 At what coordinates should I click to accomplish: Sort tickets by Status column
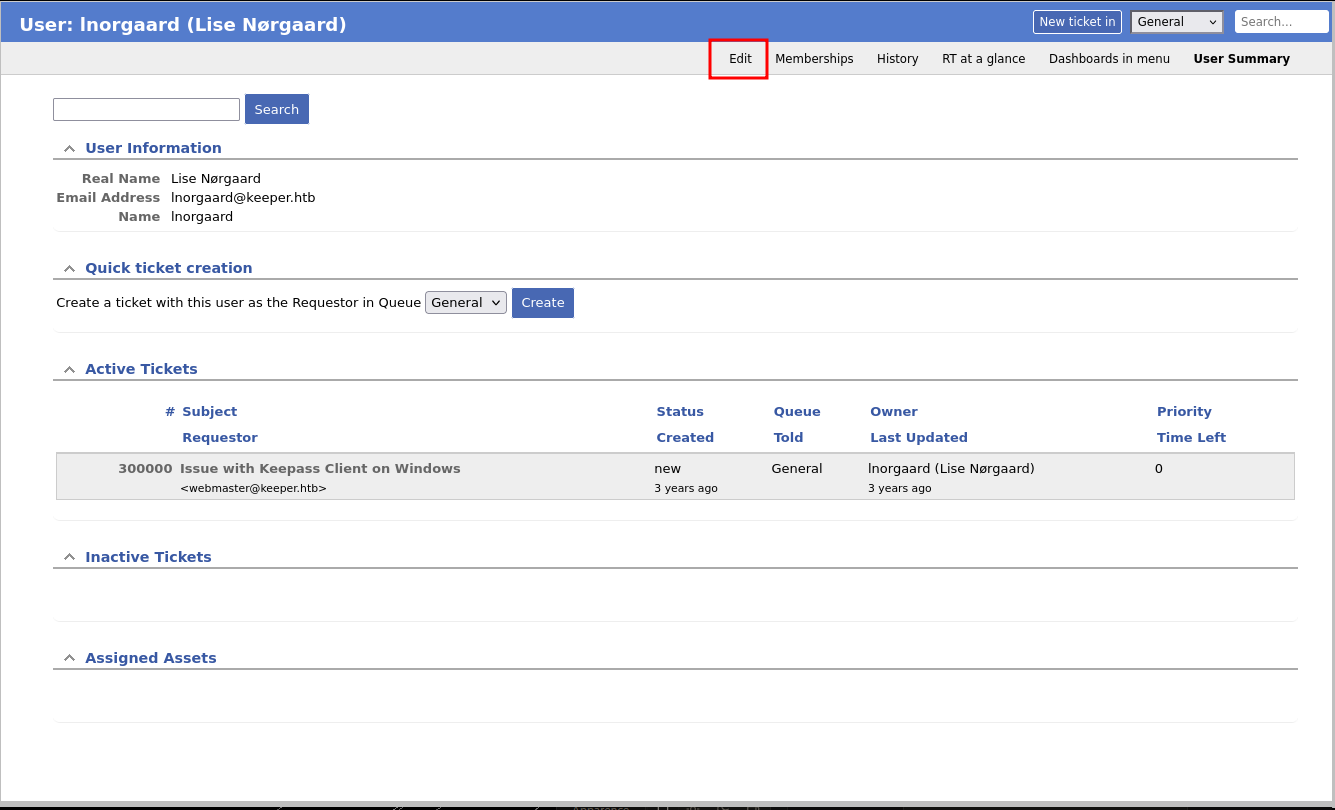click(680, 412)
